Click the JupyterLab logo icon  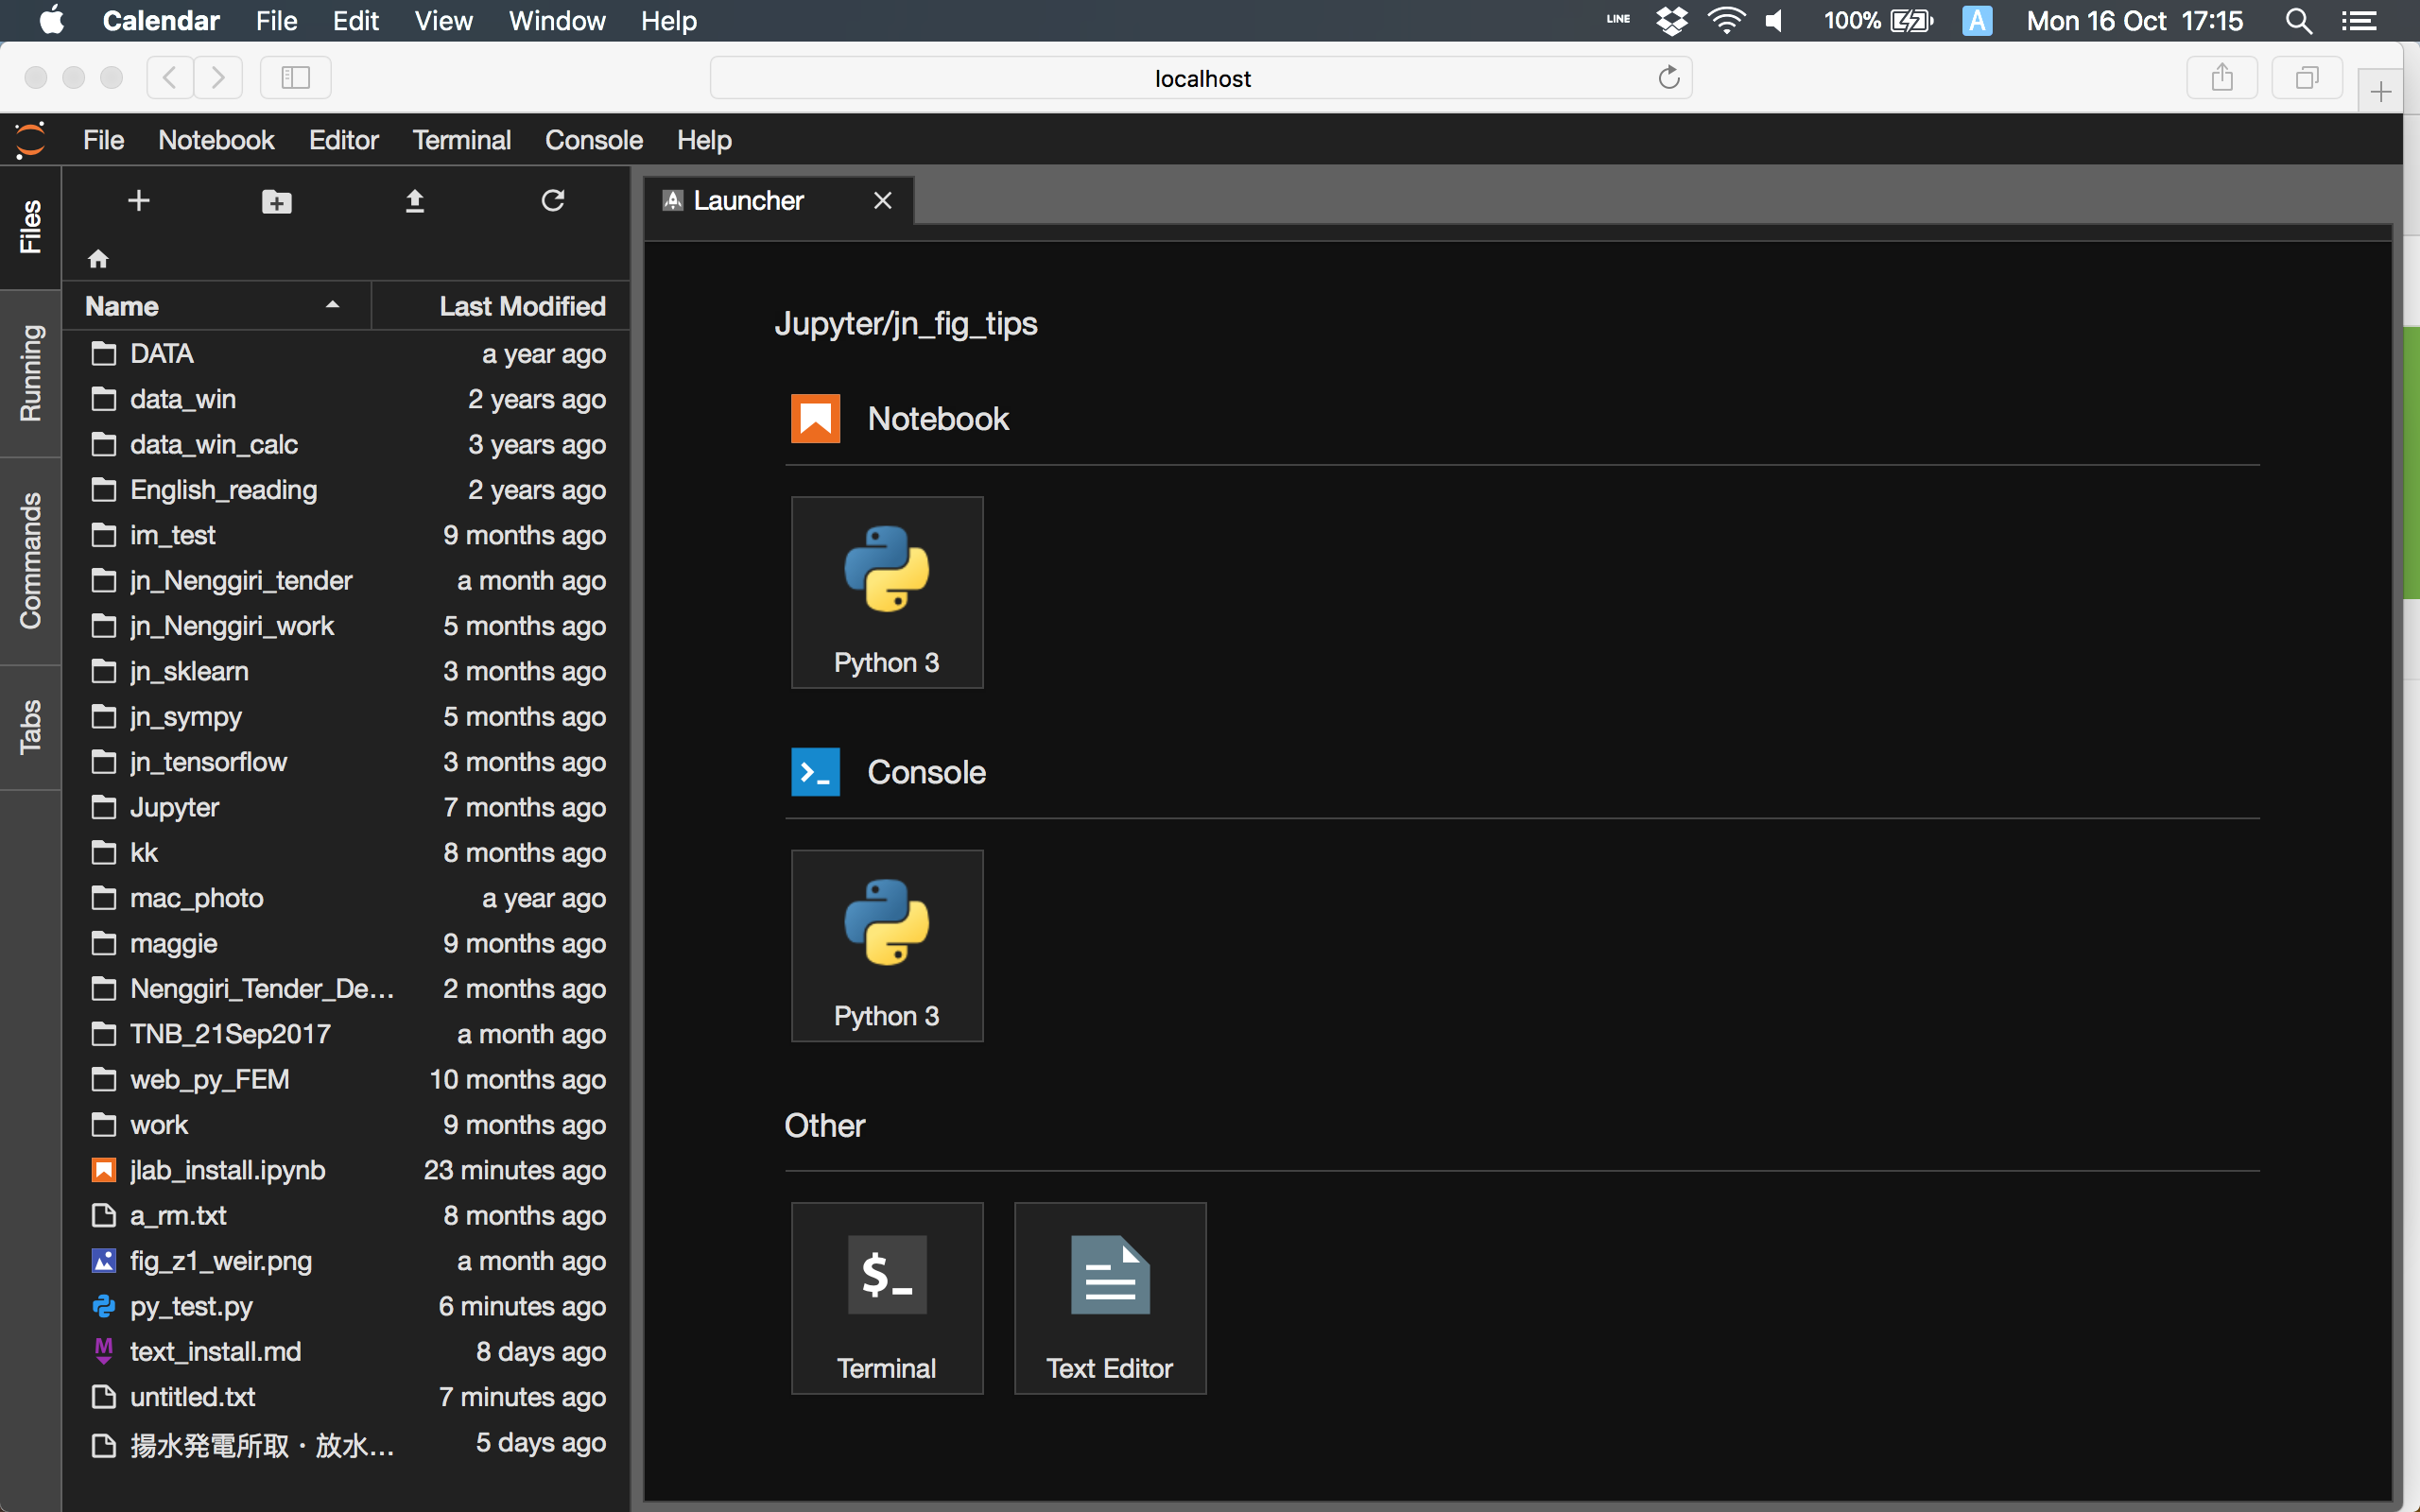pyautogui.click(x=31, y=140)
